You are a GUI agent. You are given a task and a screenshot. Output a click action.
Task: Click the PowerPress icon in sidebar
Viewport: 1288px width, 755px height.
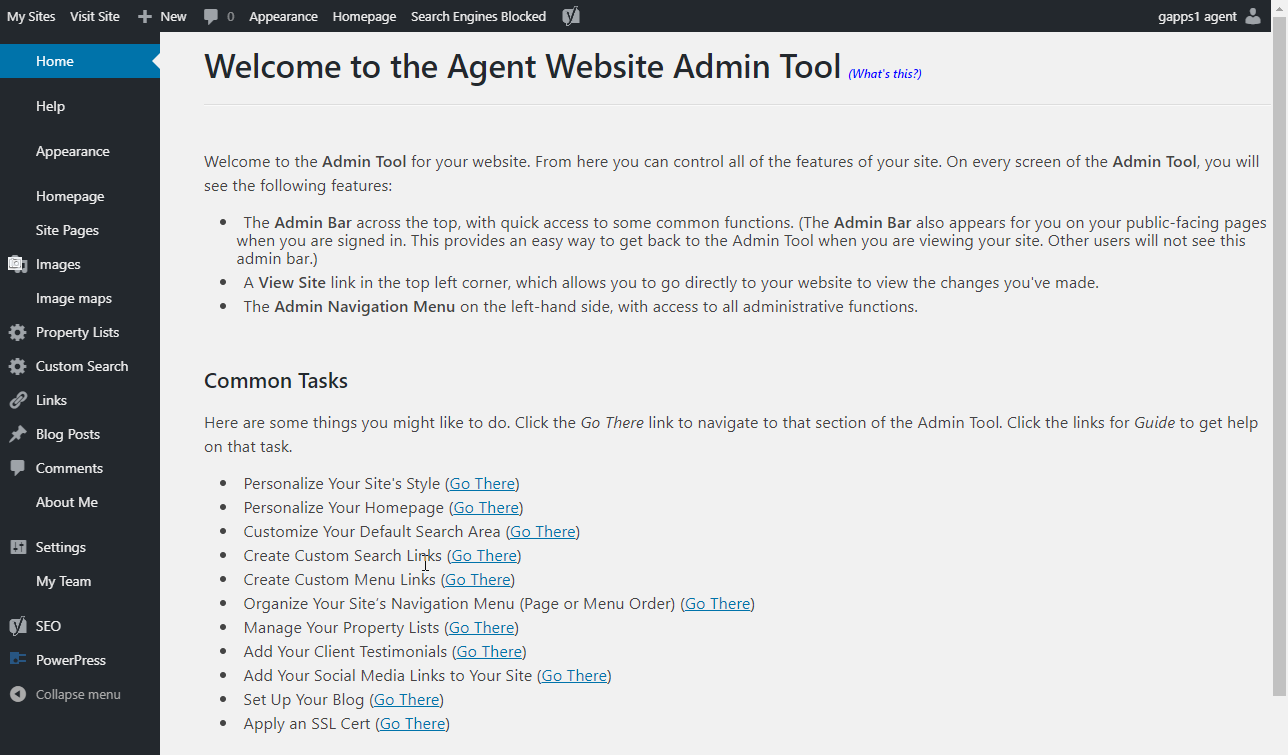pos(17,660)
